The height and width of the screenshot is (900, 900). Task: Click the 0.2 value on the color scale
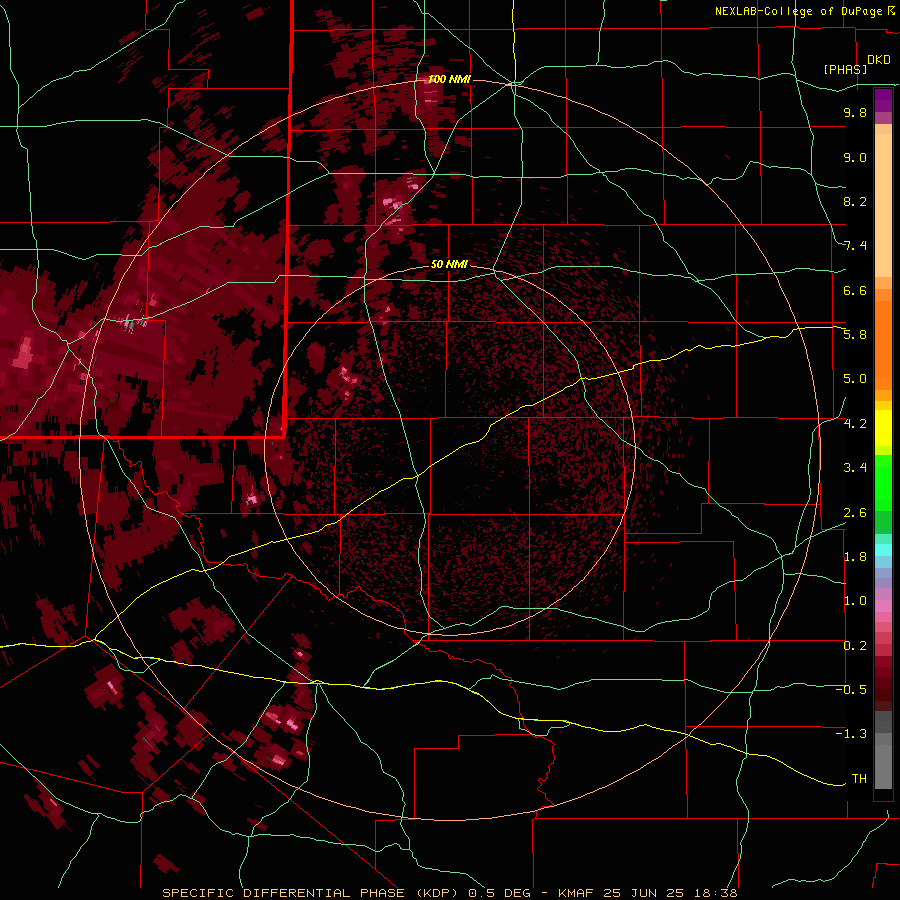[855, 646]
